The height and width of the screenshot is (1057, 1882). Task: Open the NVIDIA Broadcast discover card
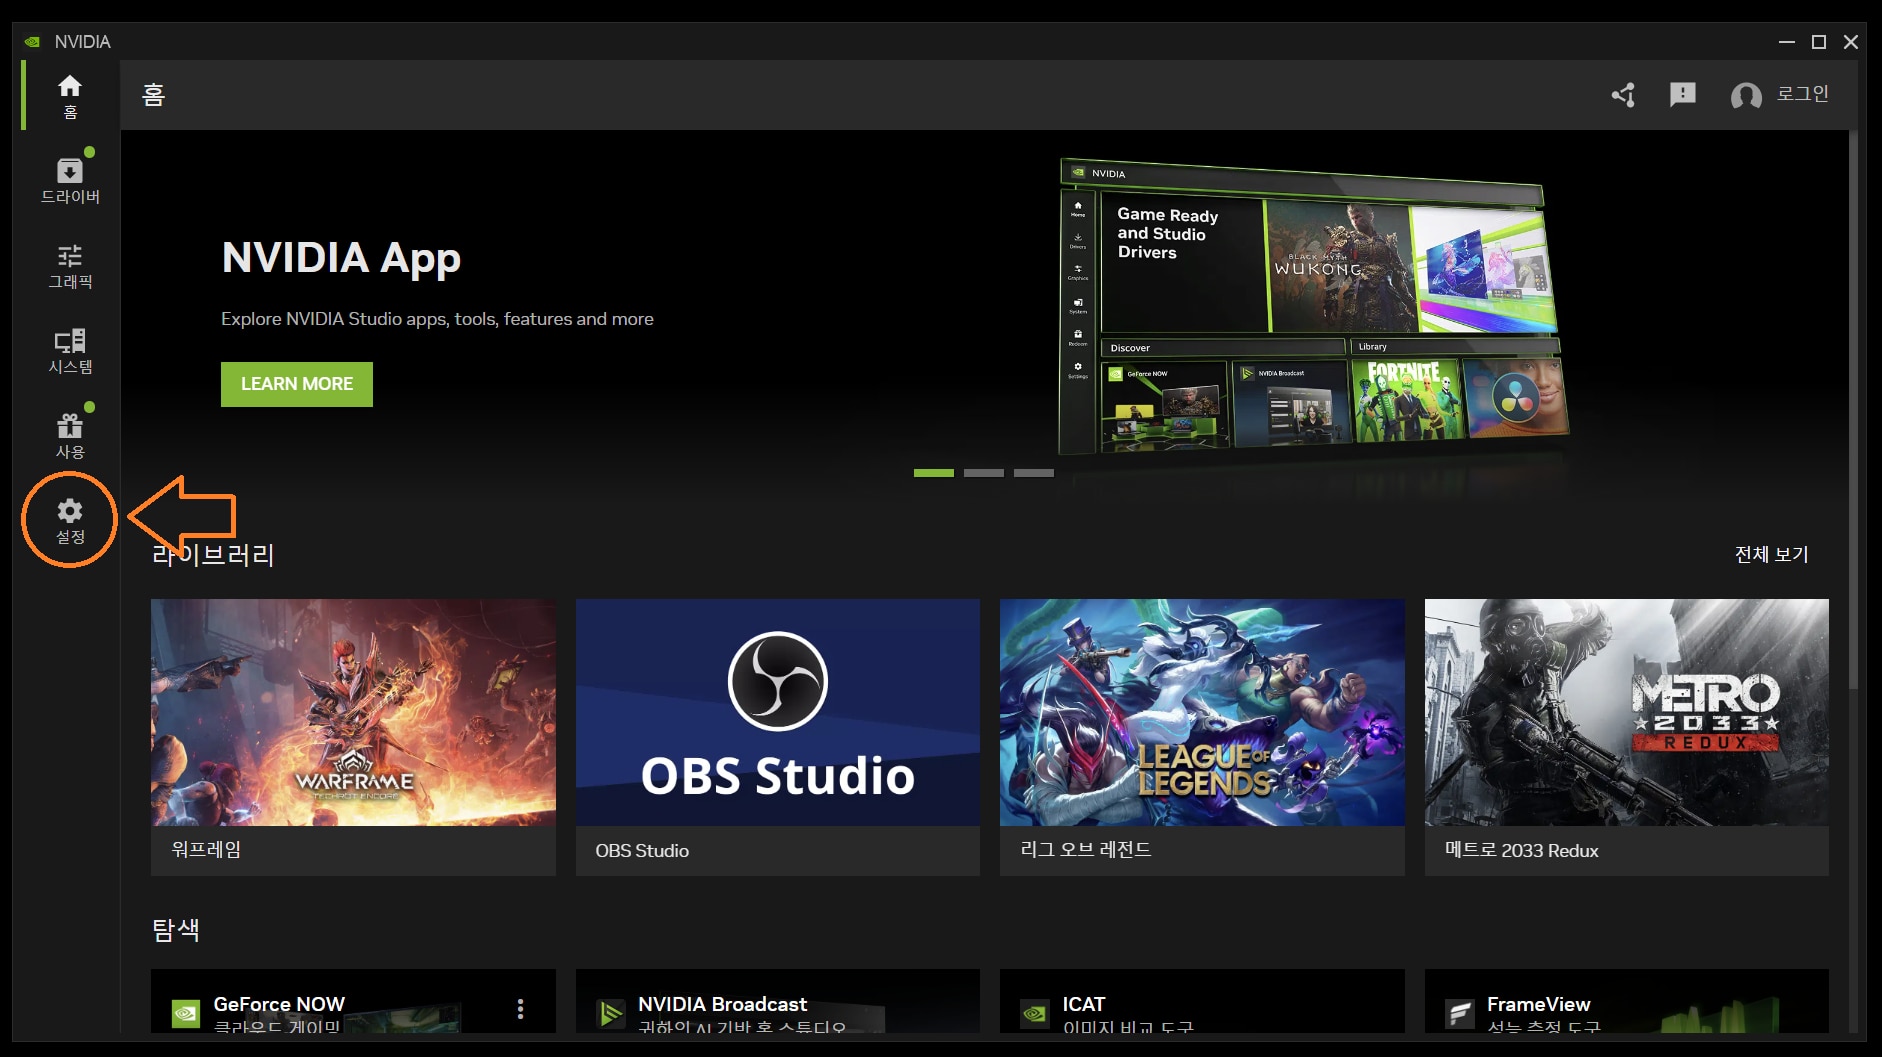[778, 1001]
